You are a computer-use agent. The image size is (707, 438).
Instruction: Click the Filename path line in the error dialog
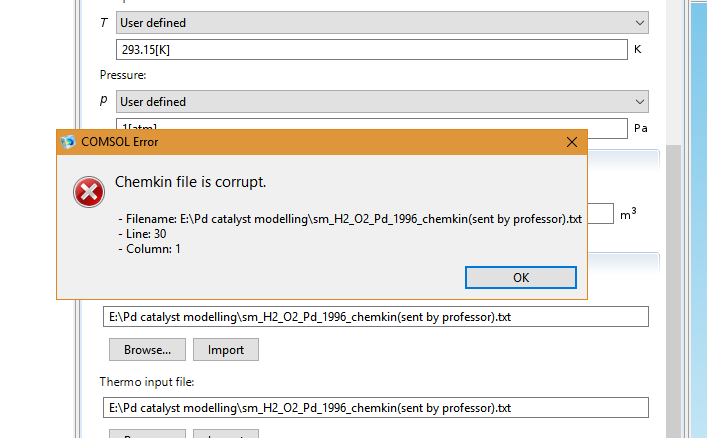[x=350, y=219]
